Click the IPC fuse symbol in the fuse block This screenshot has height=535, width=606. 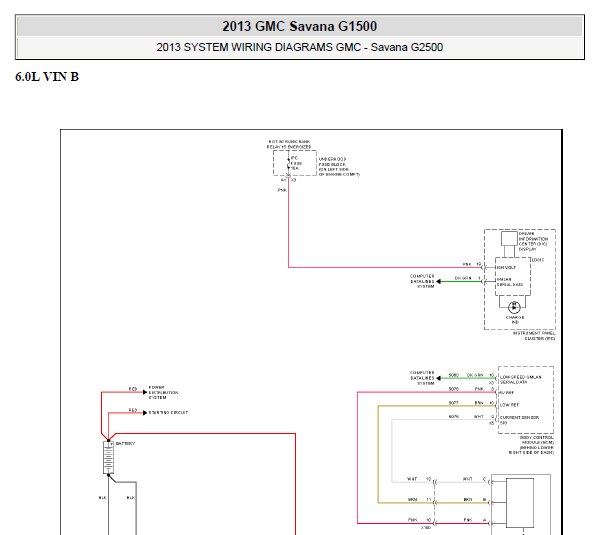[x=288, y=164]
